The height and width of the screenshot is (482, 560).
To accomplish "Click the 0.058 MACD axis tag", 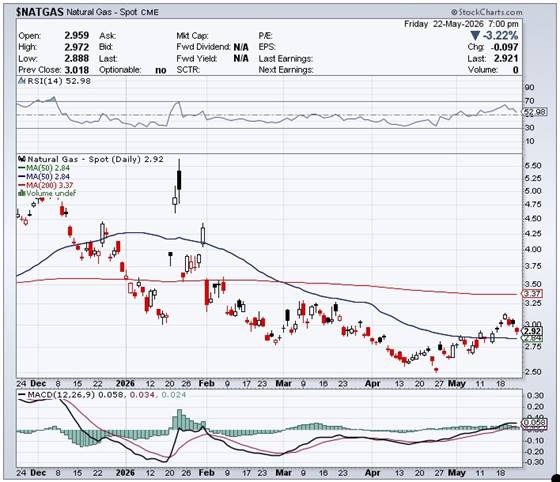I will (535, 423).
